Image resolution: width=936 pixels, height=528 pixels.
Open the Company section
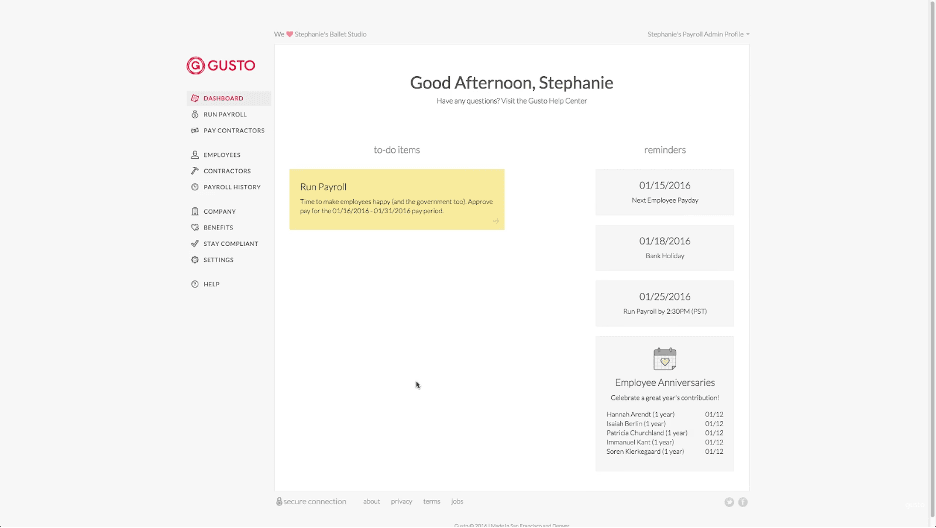point(229,211)
